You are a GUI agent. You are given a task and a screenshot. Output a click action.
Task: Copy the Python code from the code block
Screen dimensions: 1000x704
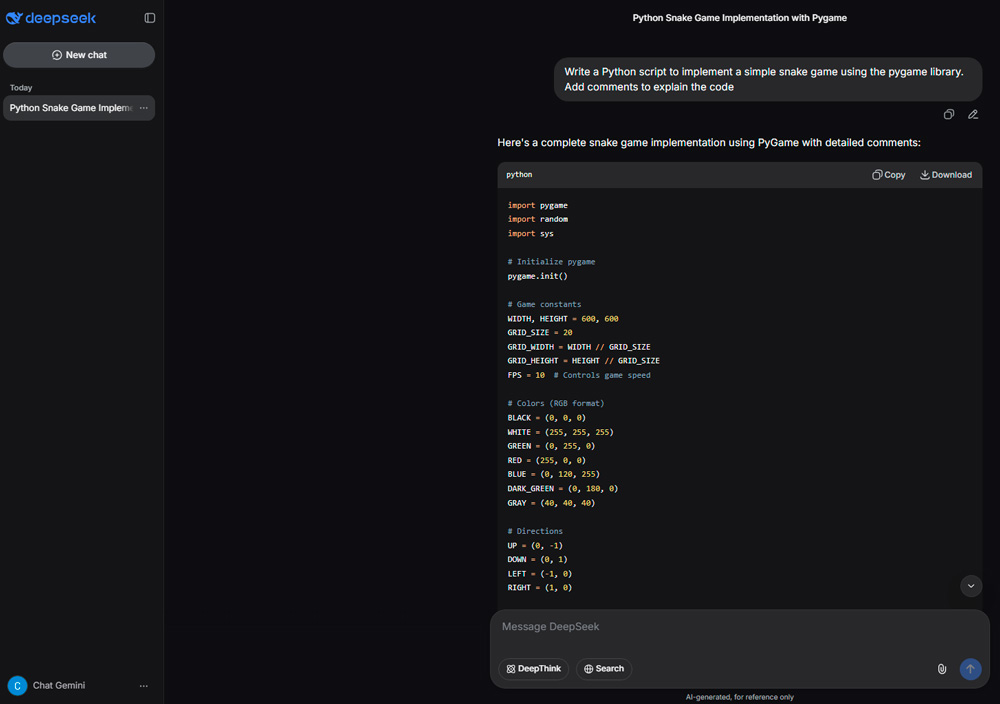click(888, 174)
